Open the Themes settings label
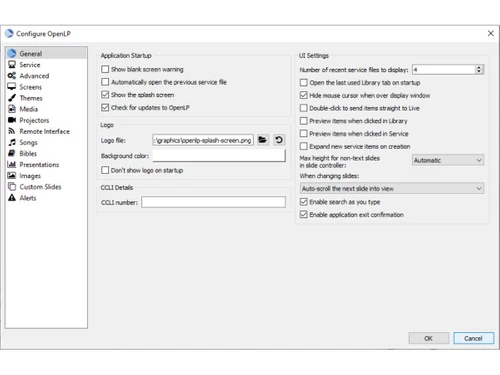The height and width of the screenshot is (375, 500). (x=31, y=98)
